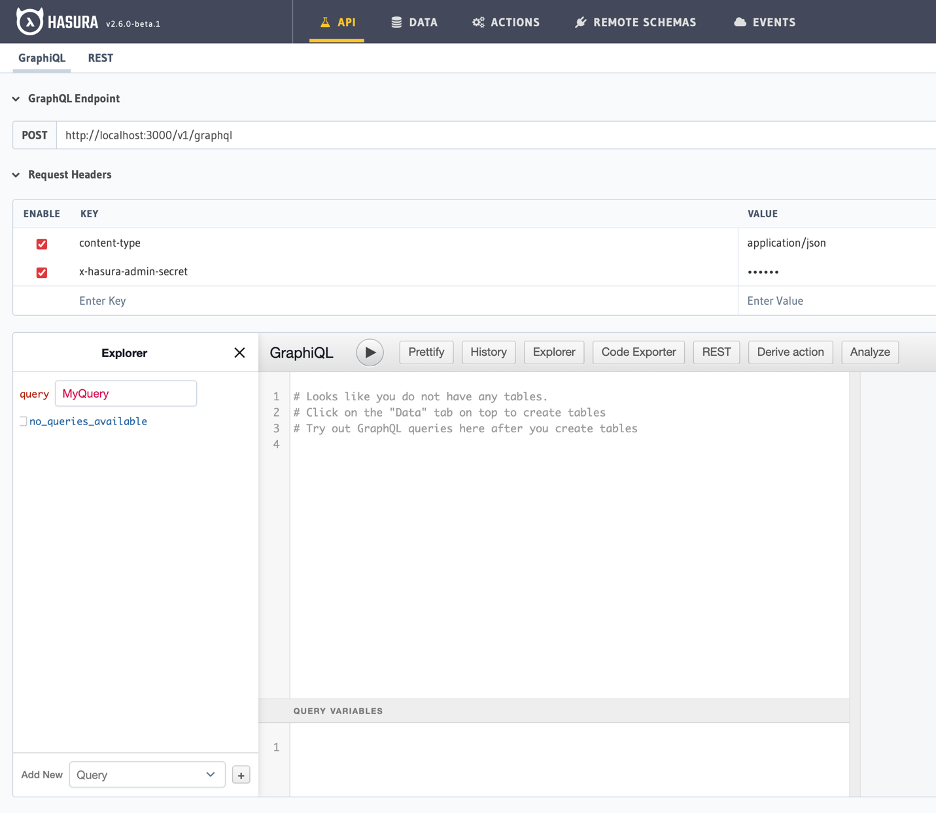Disable the content-type header checkbox
The height and width of the screenshot is (814, 936).
point(42,244)
